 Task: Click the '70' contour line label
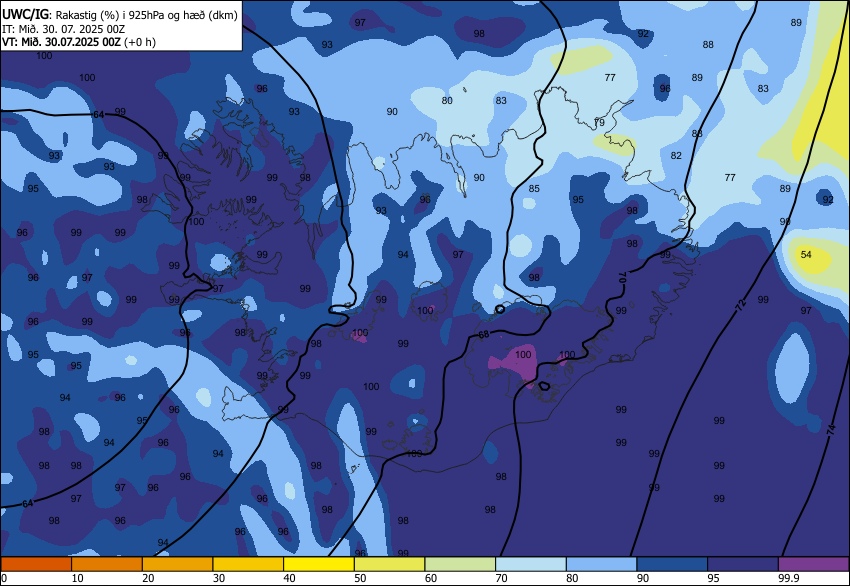coord(622,278)
